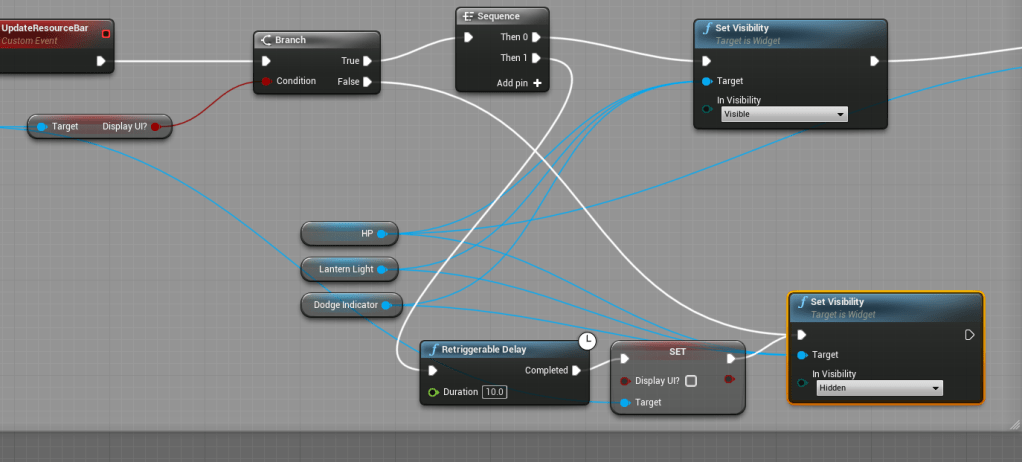Click the Display UI? red output pin

click(155, 127)
